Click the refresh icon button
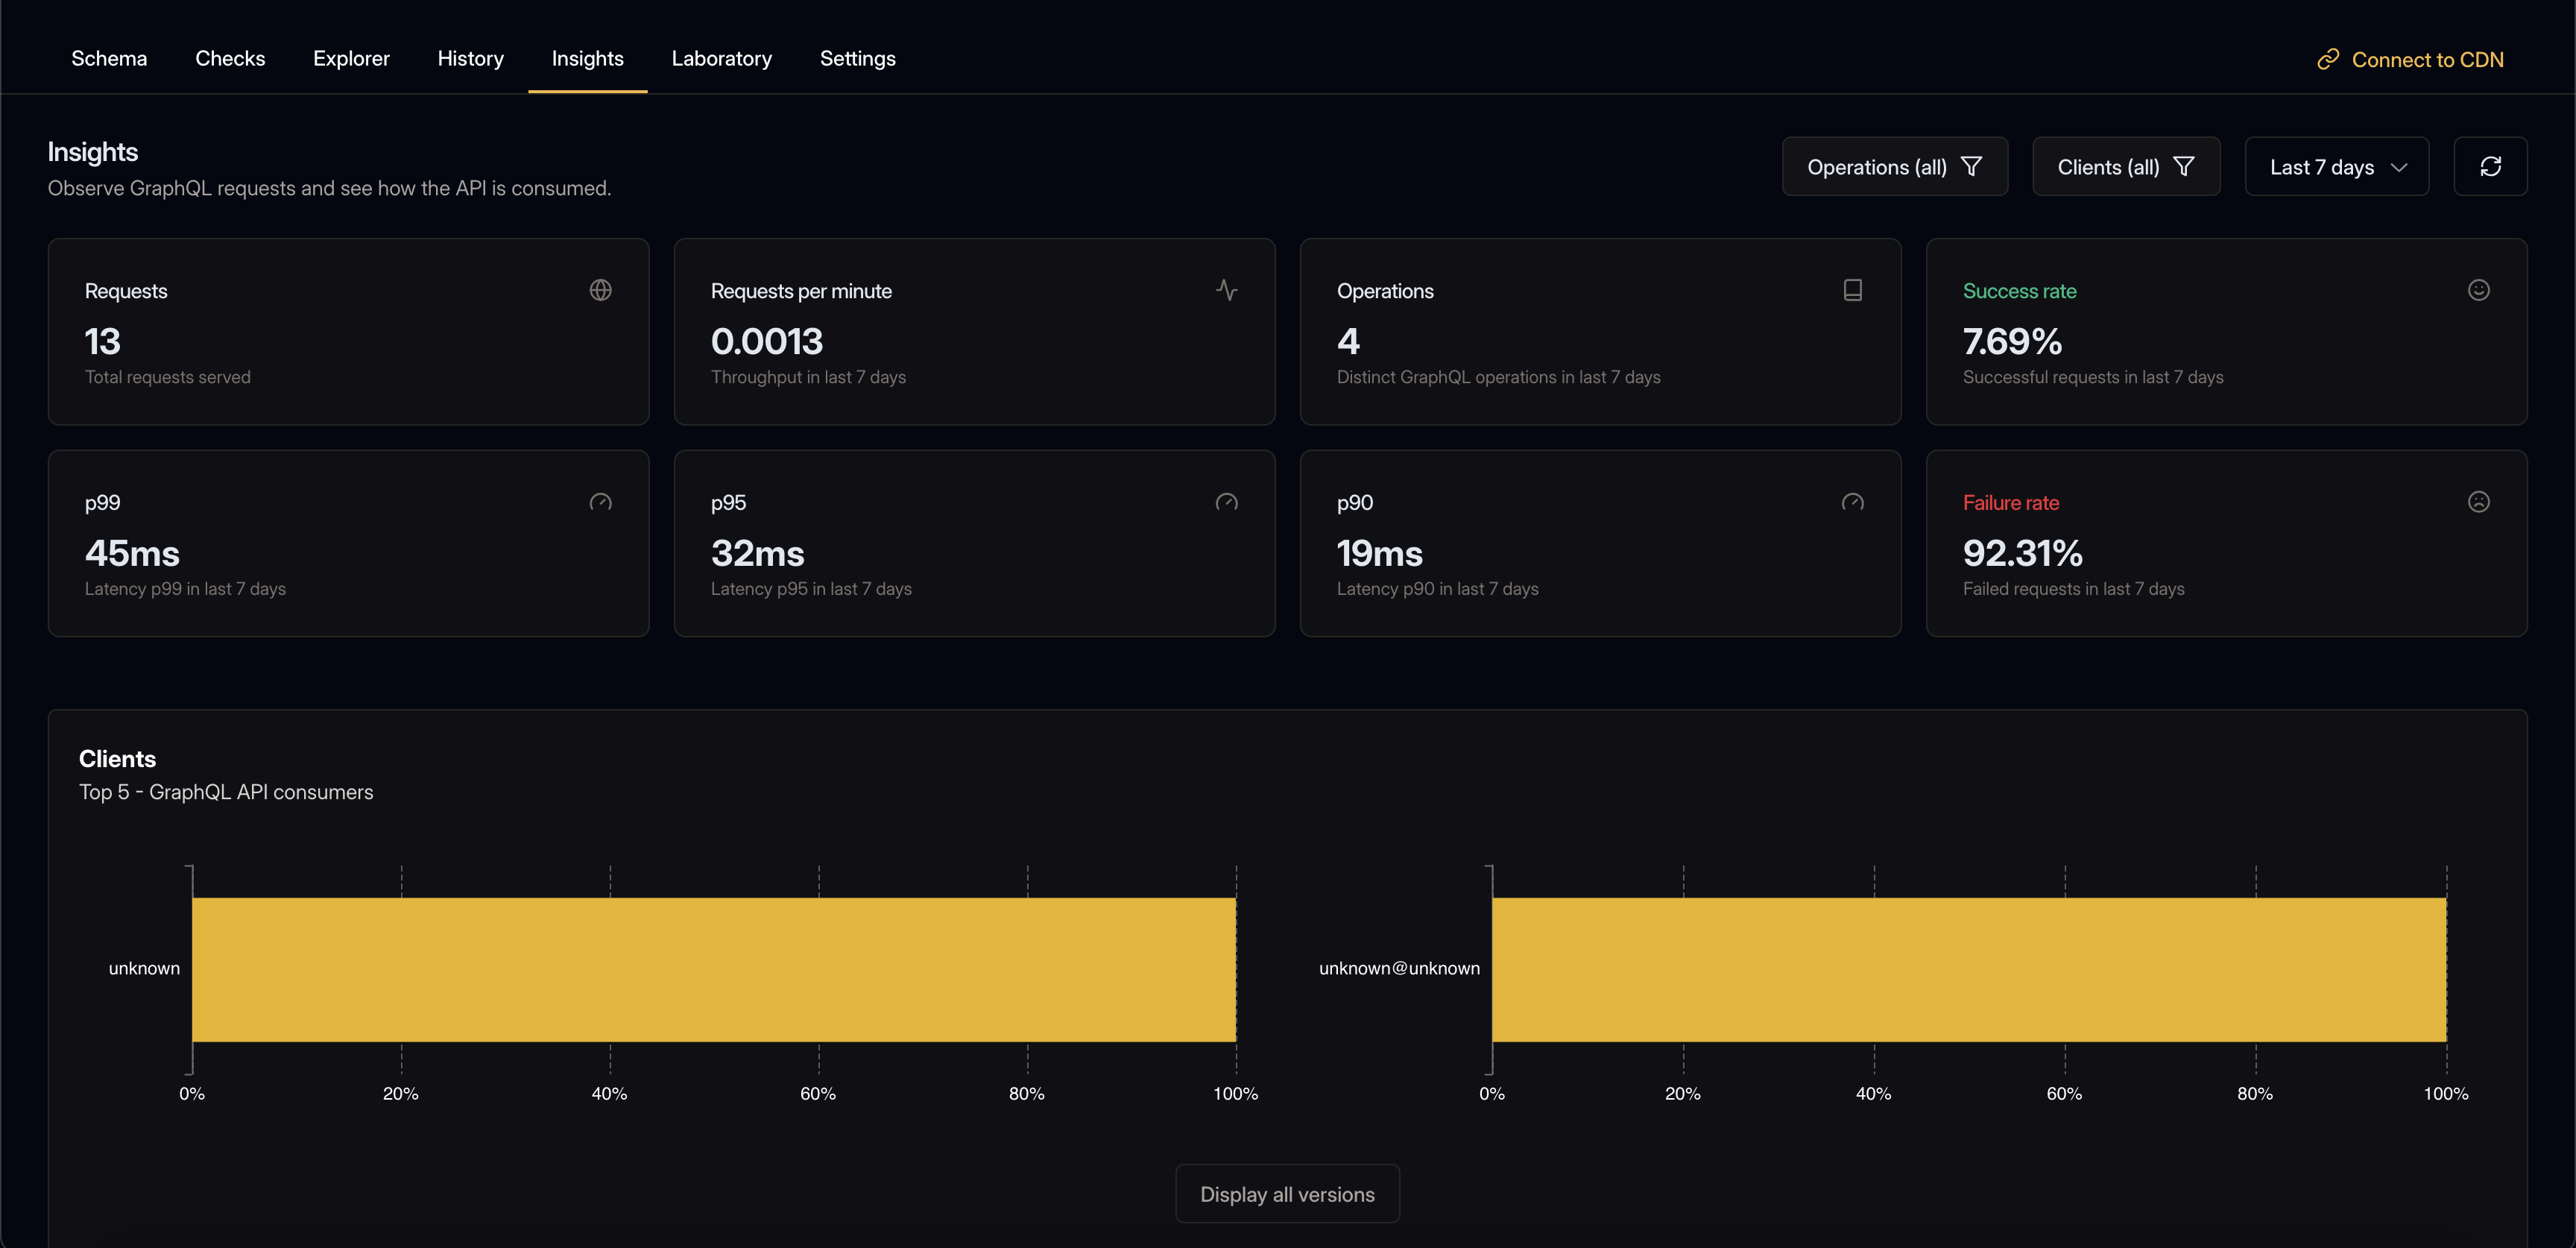 (2490, 166)
